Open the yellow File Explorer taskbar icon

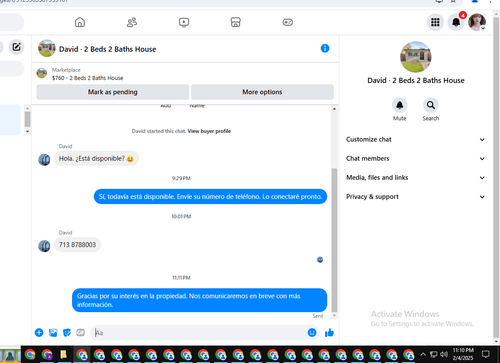point(63,354)
